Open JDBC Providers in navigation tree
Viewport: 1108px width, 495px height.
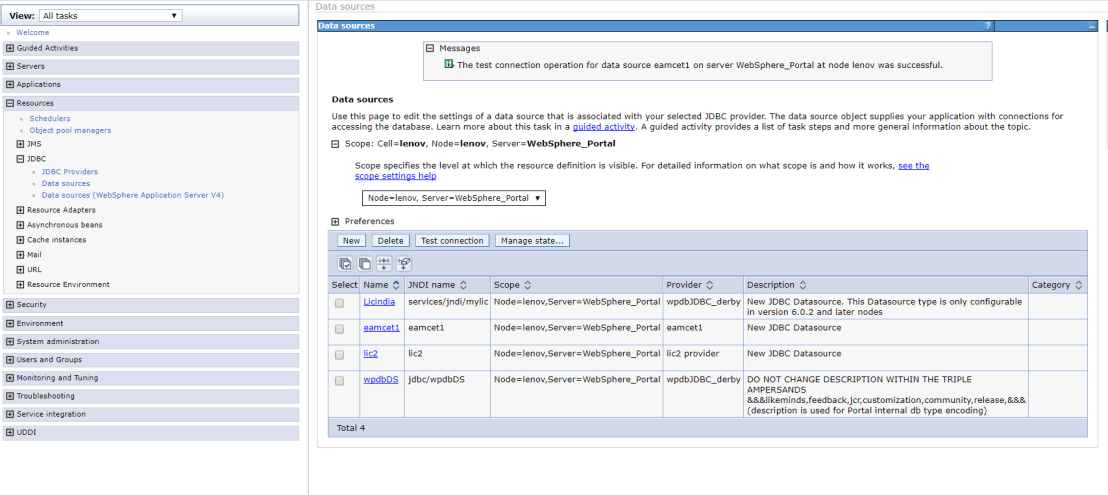coord(70,172)
